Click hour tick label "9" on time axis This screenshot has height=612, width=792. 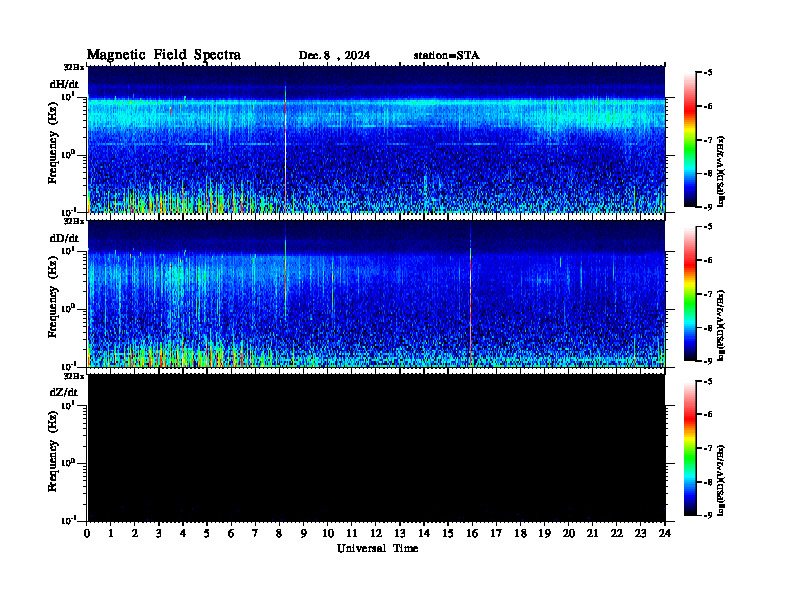click(304, 534)
